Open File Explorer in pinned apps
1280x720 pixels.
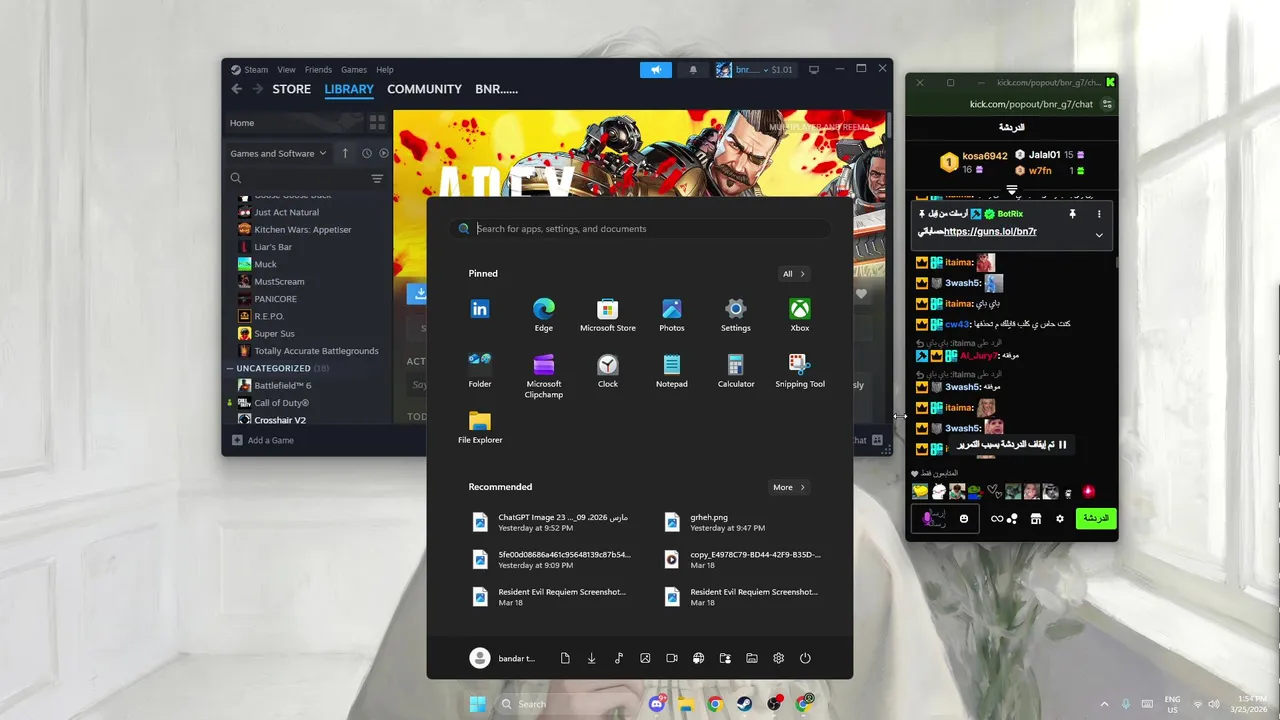(480, 427)
